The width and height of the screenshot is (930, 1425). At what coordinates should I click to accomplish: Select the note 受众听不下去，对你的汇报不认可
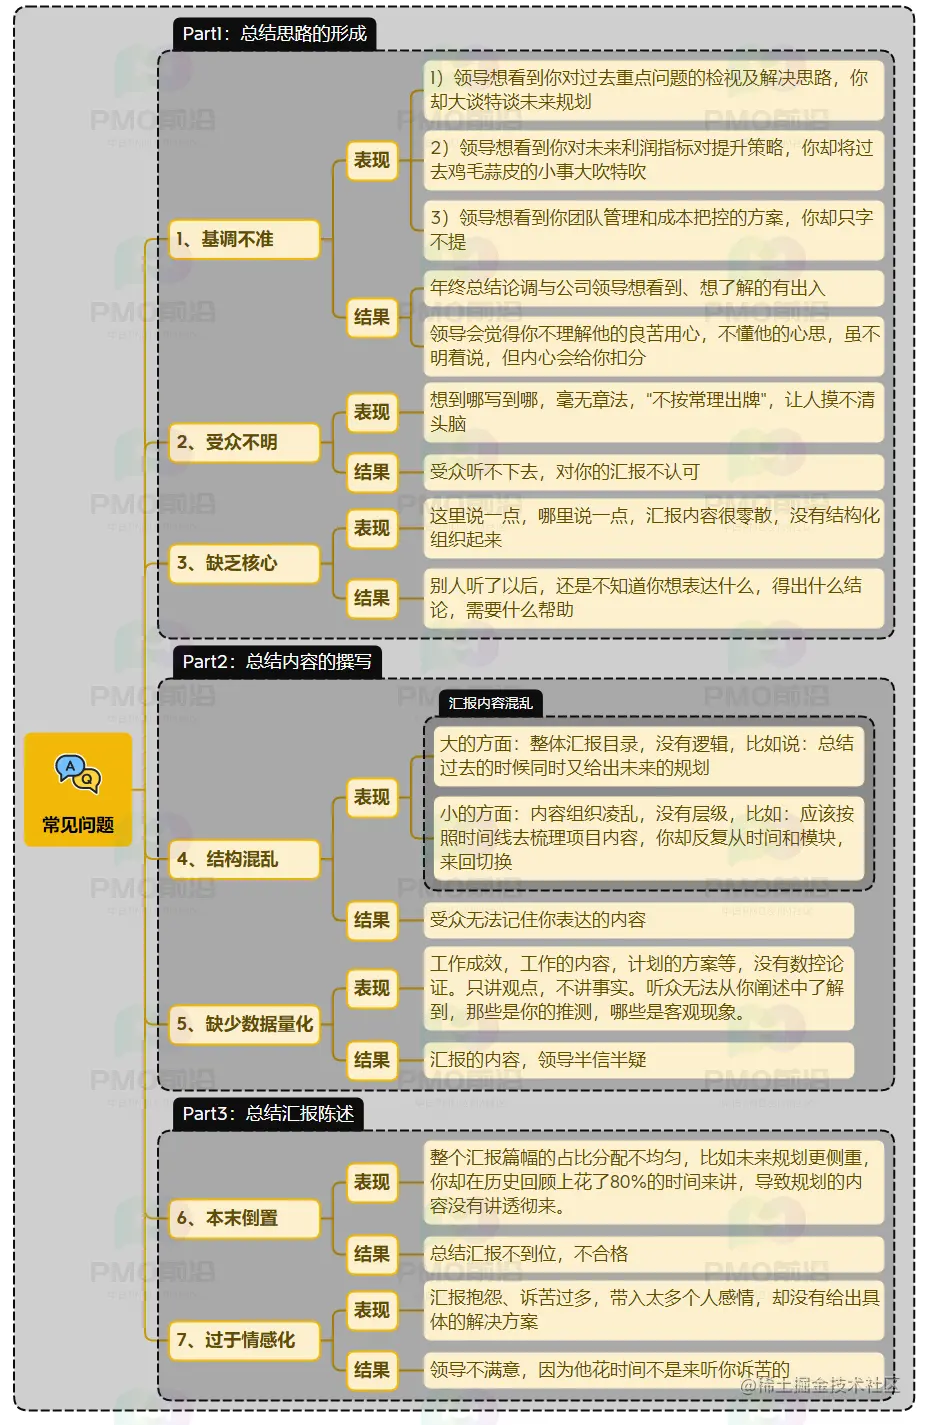click(x=654, y=472)
